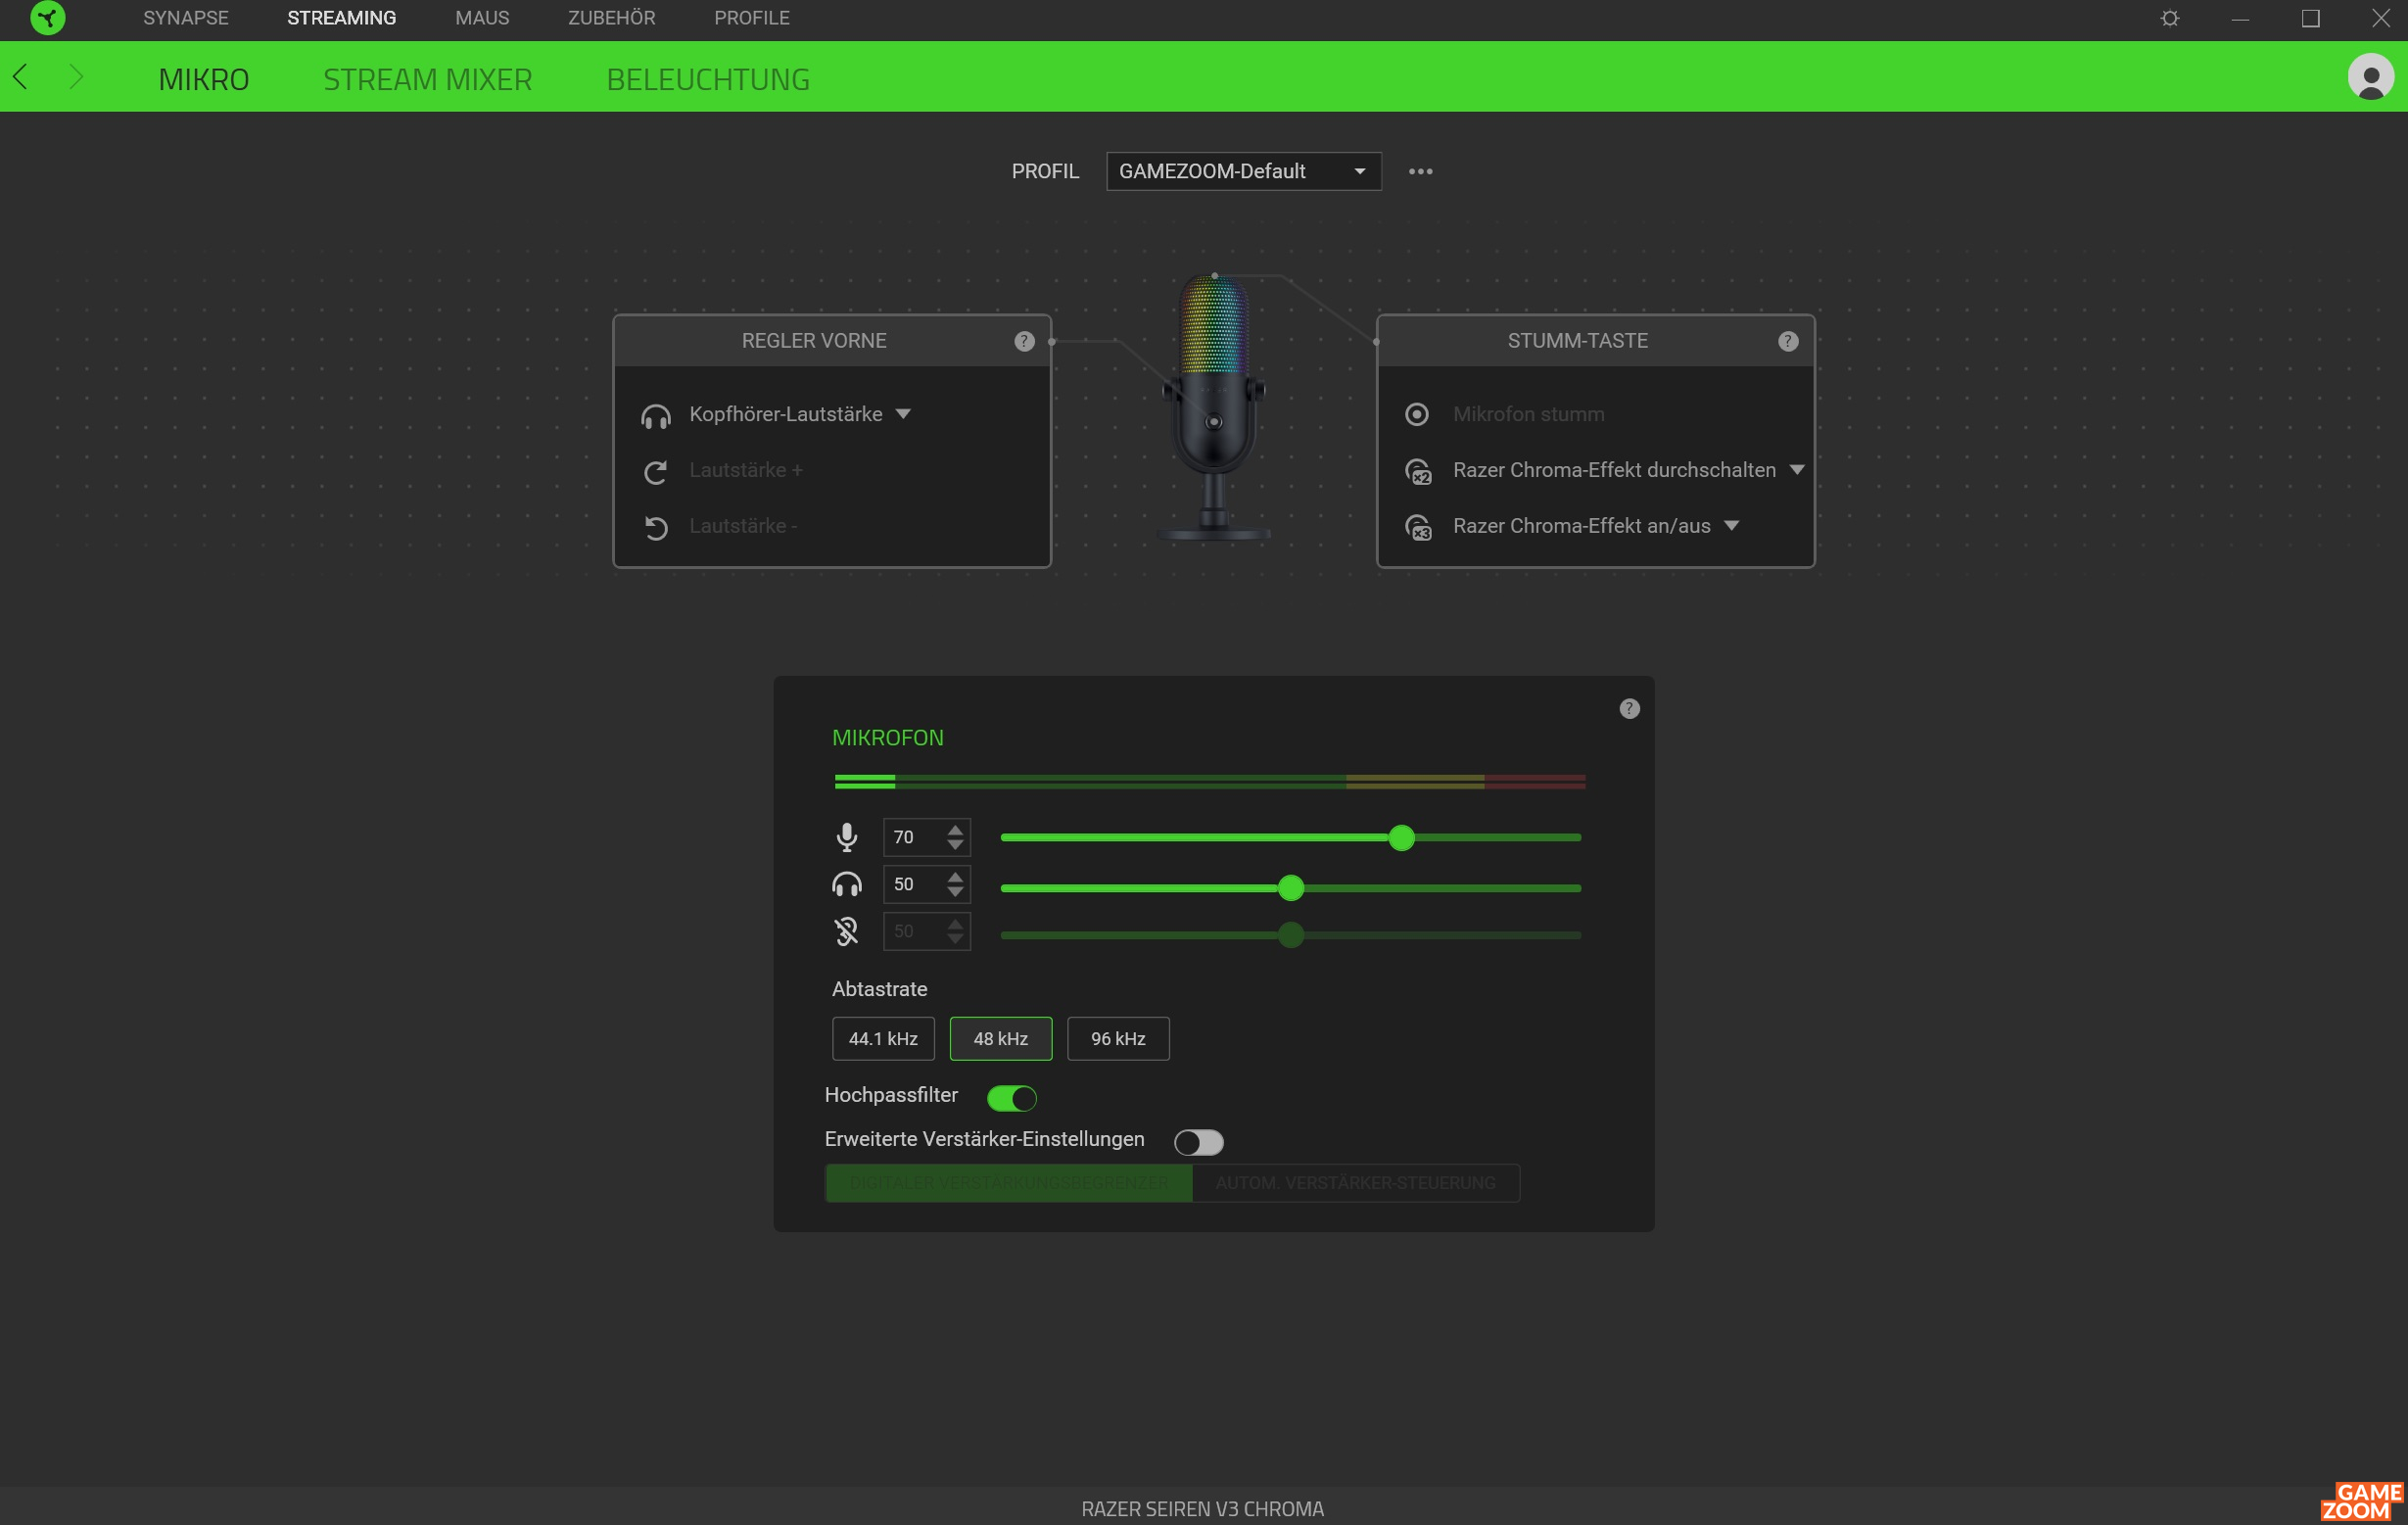Click the Hochpassfilter label
The width and height of the screenshot is (2408, 1525).
tap(891, 1095)
